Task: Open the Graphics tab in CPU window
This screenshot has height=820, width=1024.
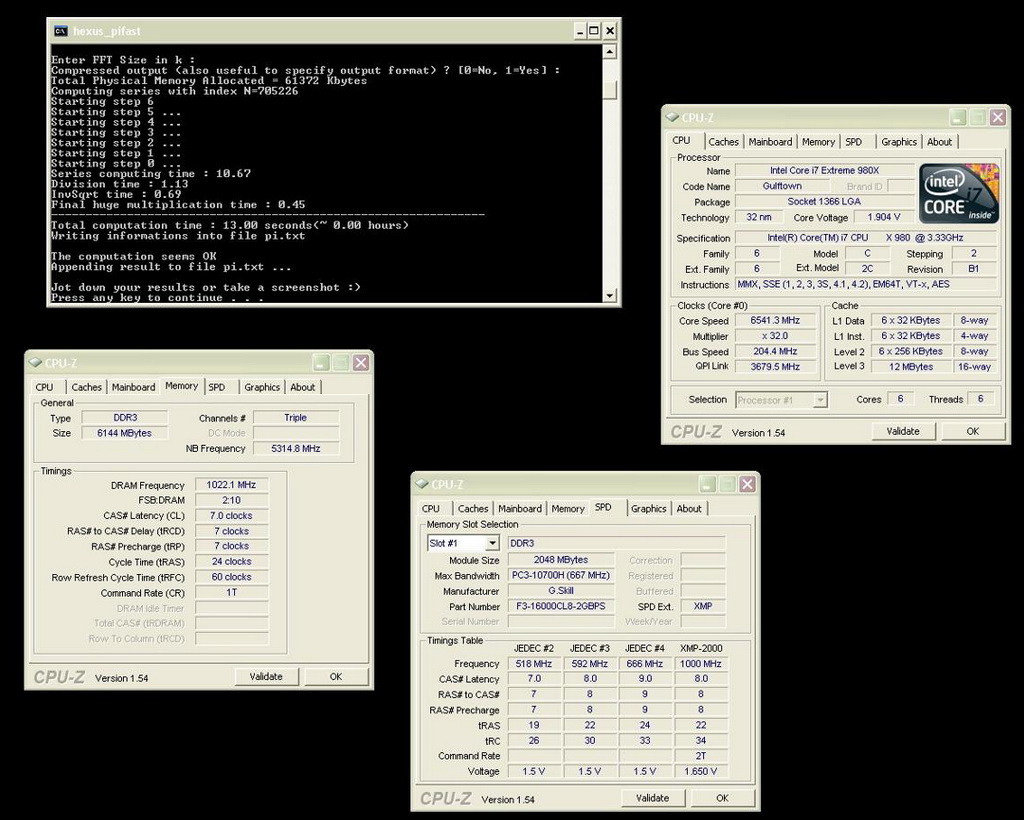Action: click(899, 142)
